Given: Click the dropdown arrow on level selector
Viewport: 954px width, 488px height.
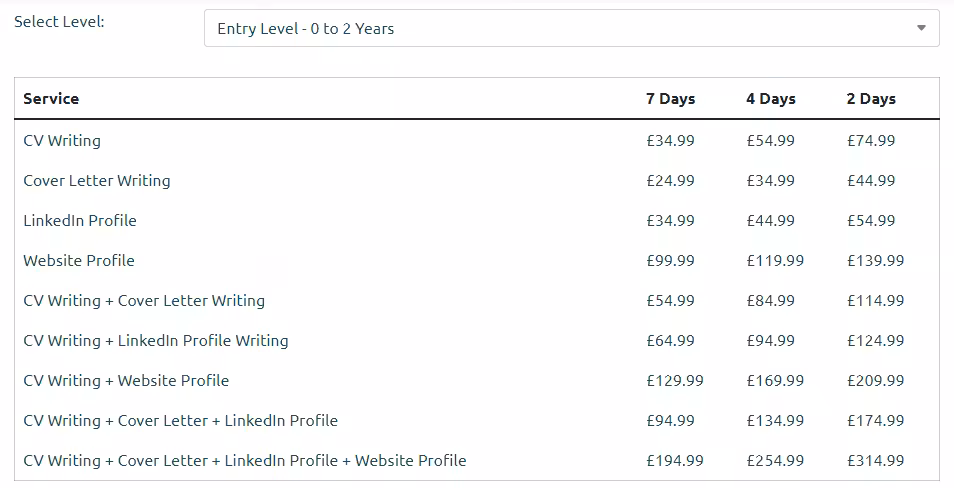Looking at the screenshot, I should (921, 28).
